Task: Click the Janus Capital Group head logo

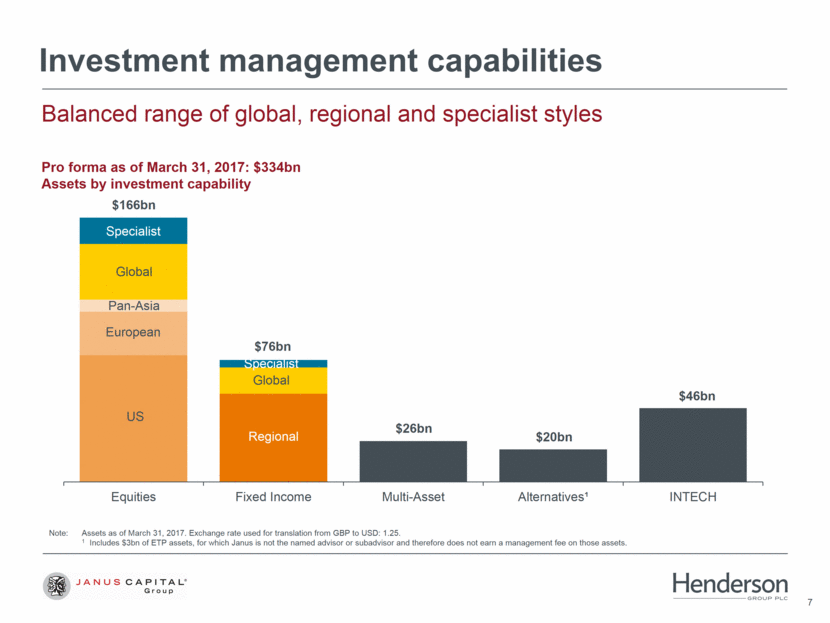Action: [x=56, y=585]
